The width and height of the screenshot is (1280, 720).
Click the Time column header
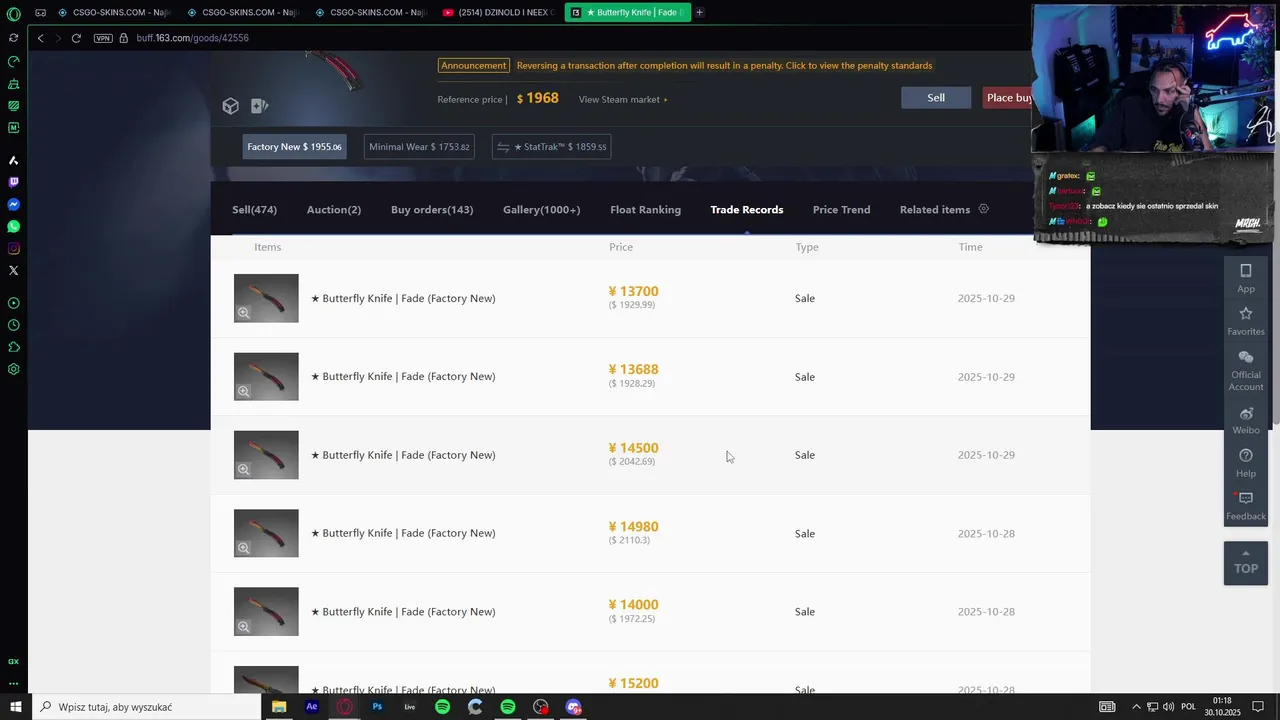pyautogui.click(x=970, y=247)
